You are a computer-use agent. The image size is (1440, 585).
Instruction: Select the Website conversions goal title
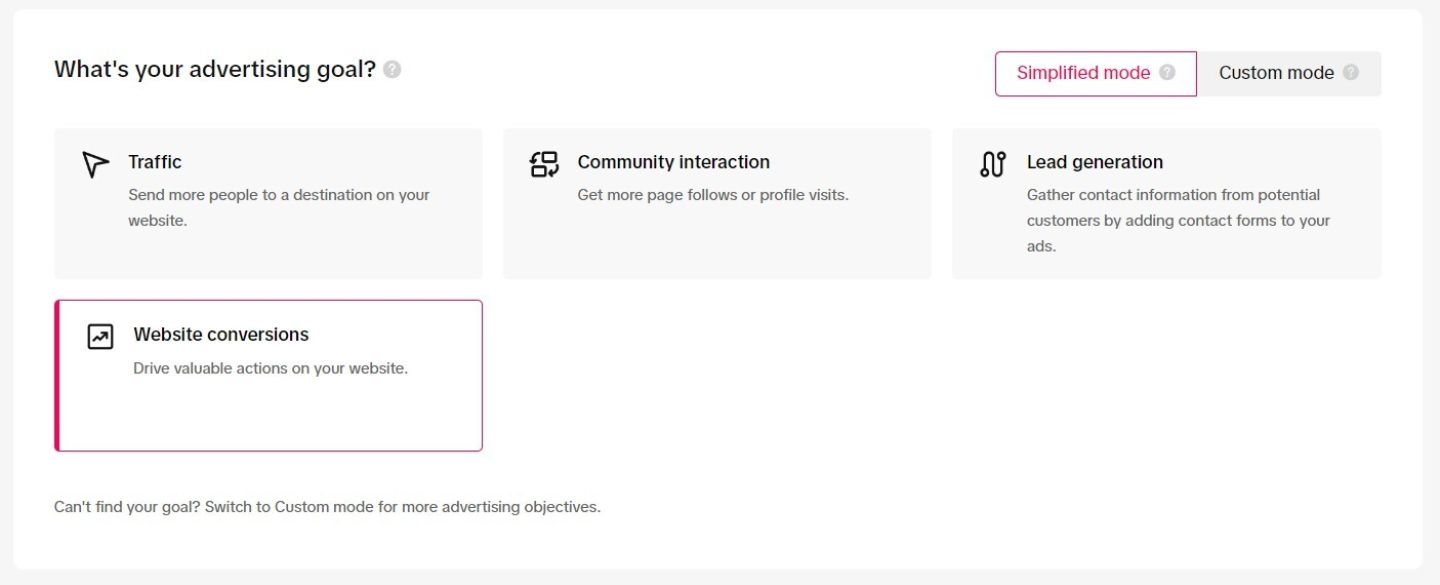(x=221, y=335)
